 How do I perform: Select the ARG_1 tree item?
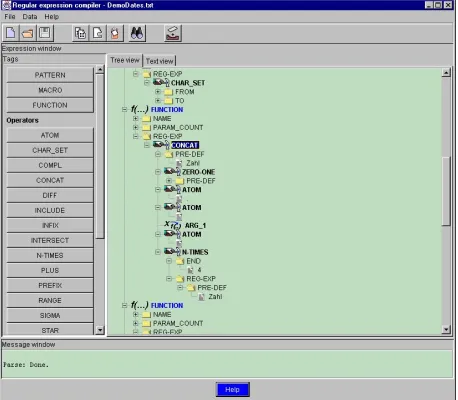coord(195,226)
